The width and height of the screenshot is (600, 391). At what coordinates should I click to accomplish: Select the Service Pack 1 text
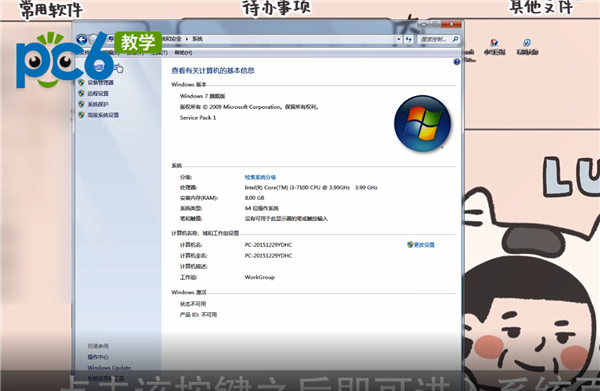pyautogui.click(x=198, y=117)
